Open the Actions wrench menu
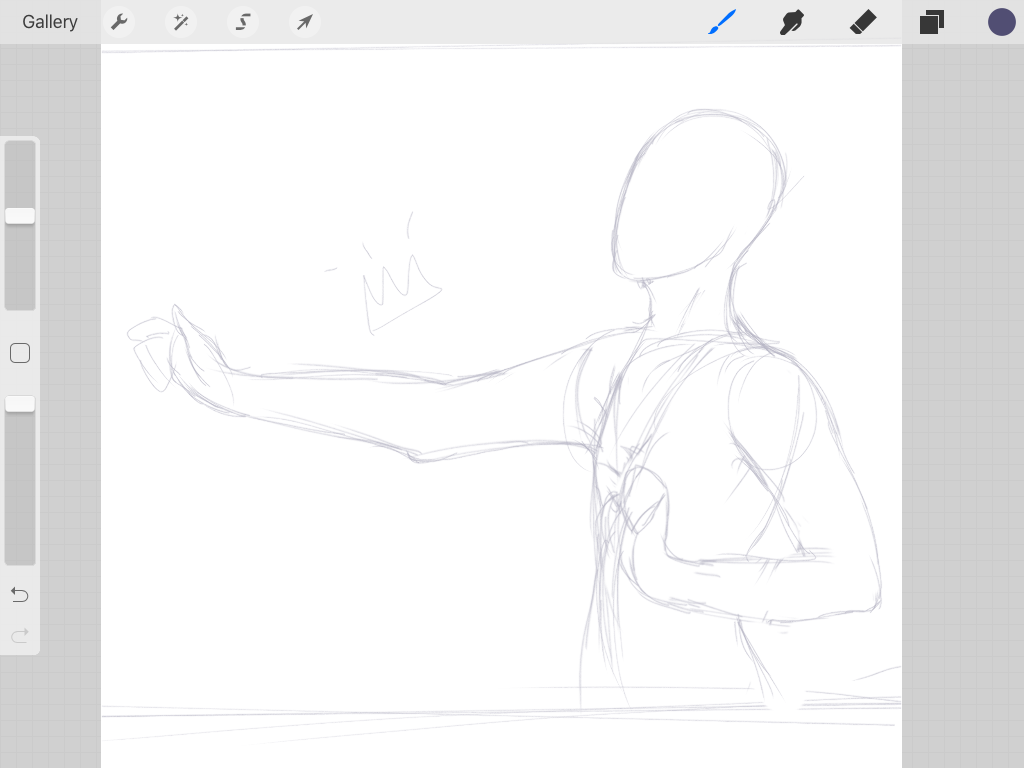The width and height of the screenshot is (1024, 768). tap(119, 22)
